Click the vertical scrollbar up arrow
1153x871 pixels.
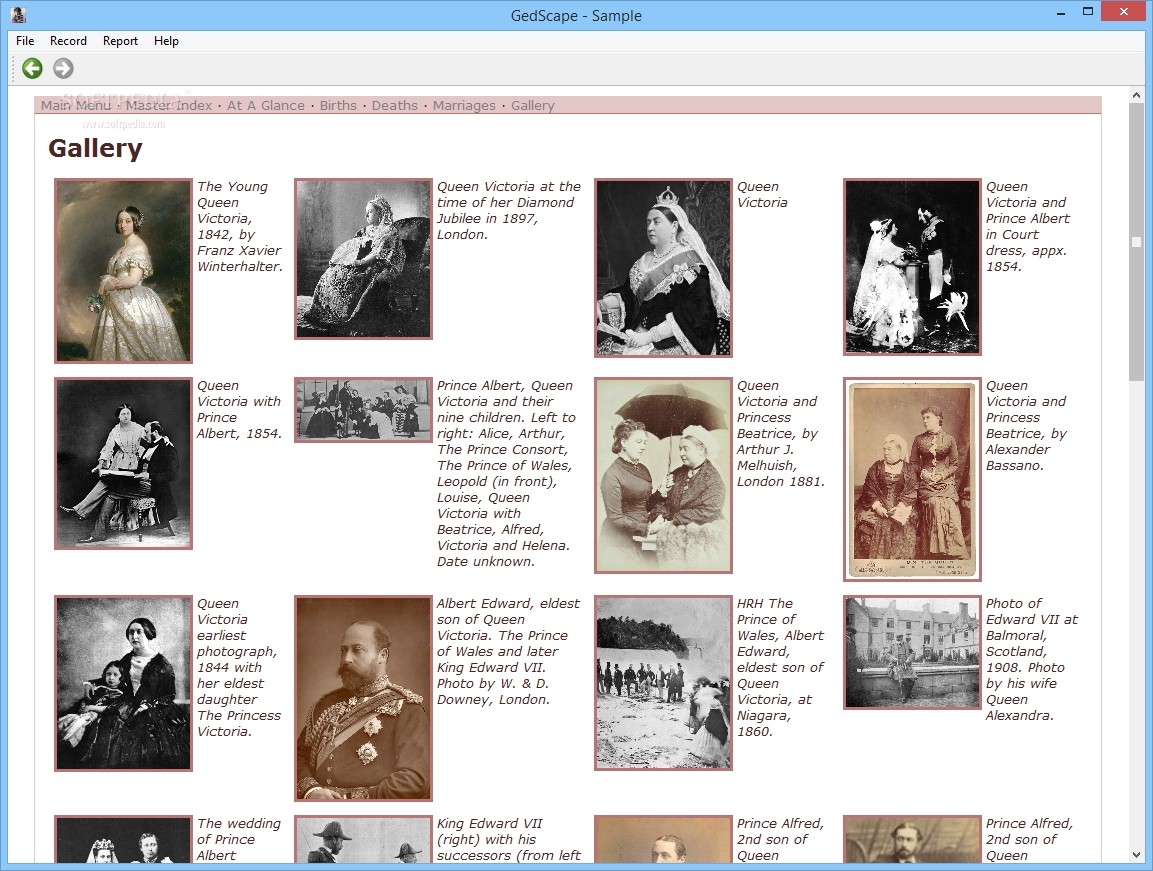click(1137, 96)
